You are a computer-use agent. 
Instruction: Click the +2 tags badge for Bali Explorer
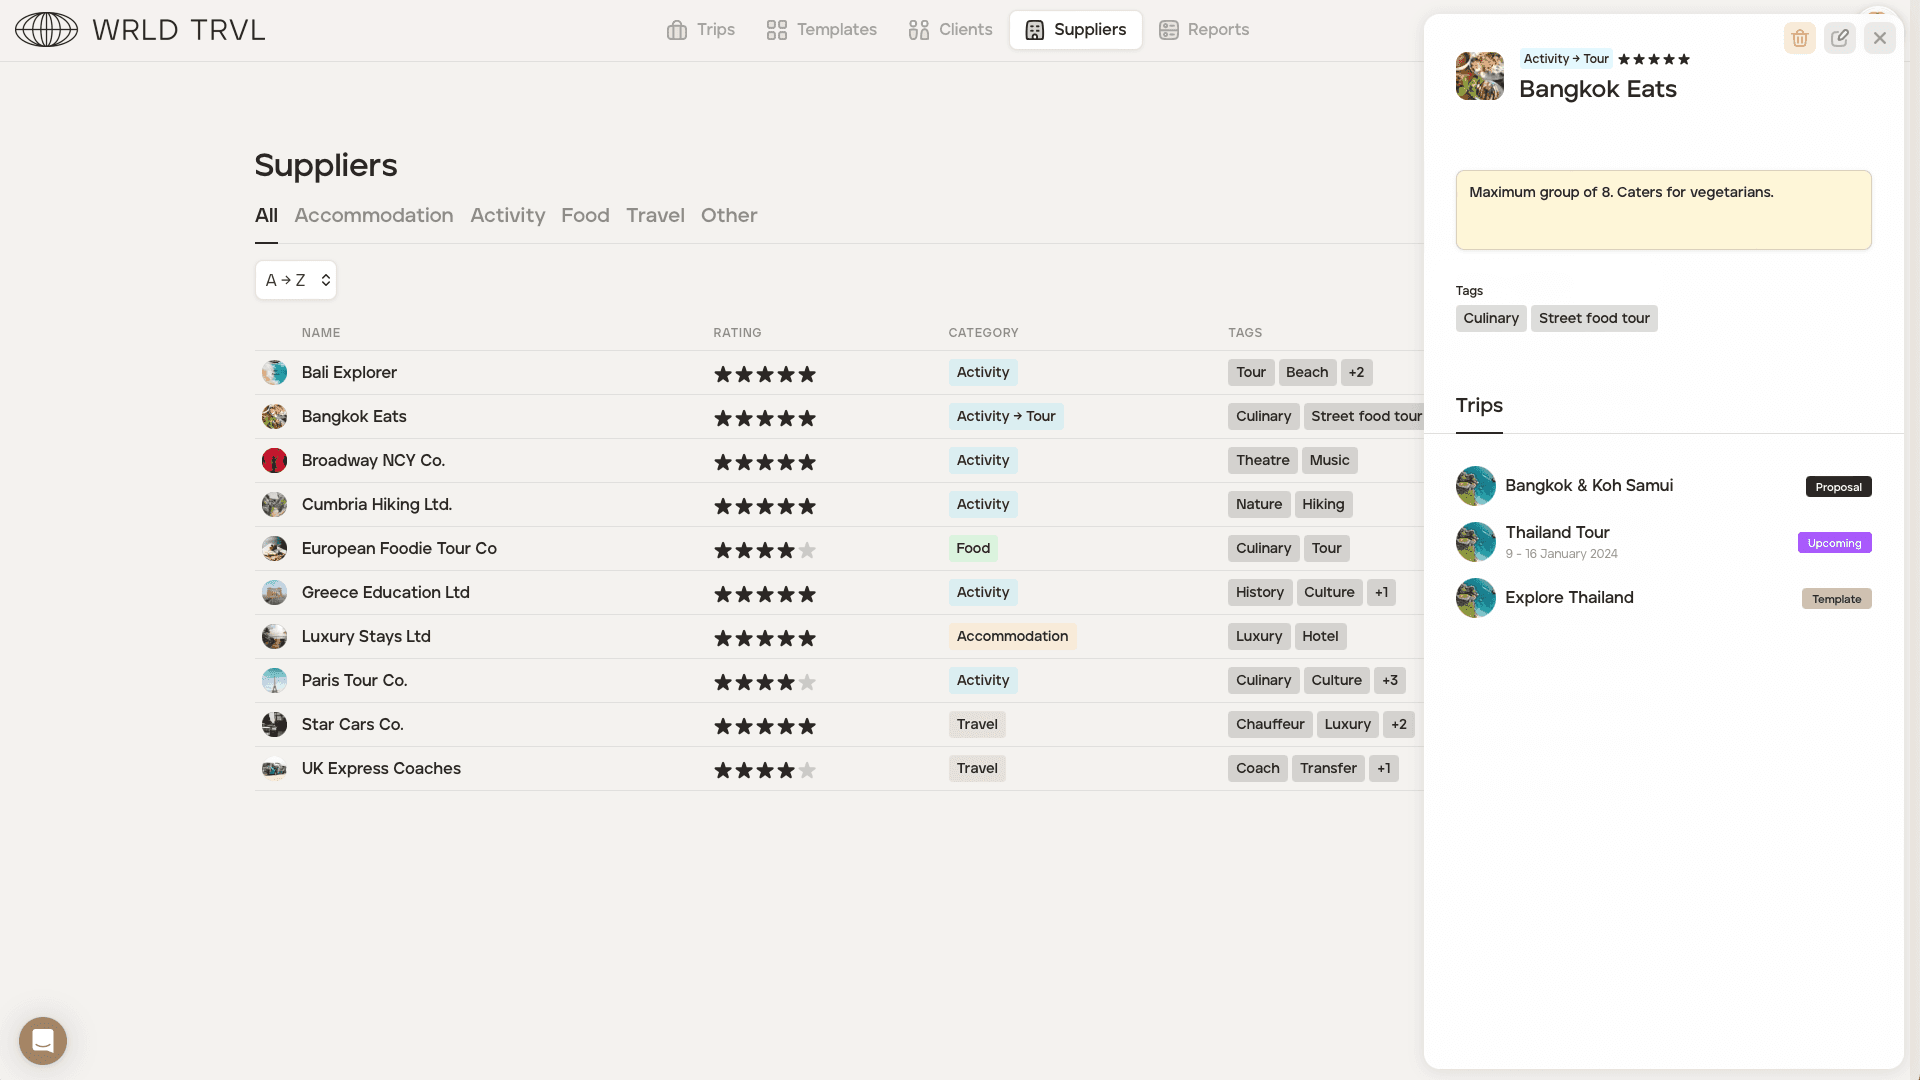[x=1356, y=373]
